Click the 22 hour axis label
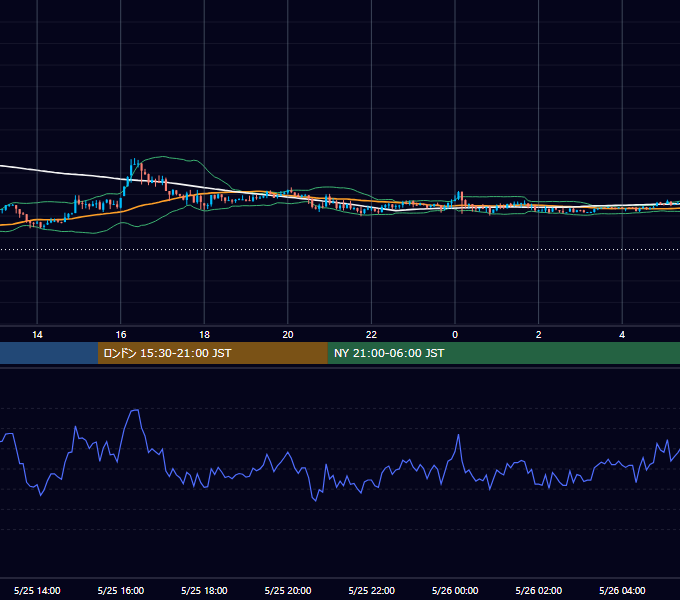Image resolution: width=680 pixels, height=600 pixels. 371,335
